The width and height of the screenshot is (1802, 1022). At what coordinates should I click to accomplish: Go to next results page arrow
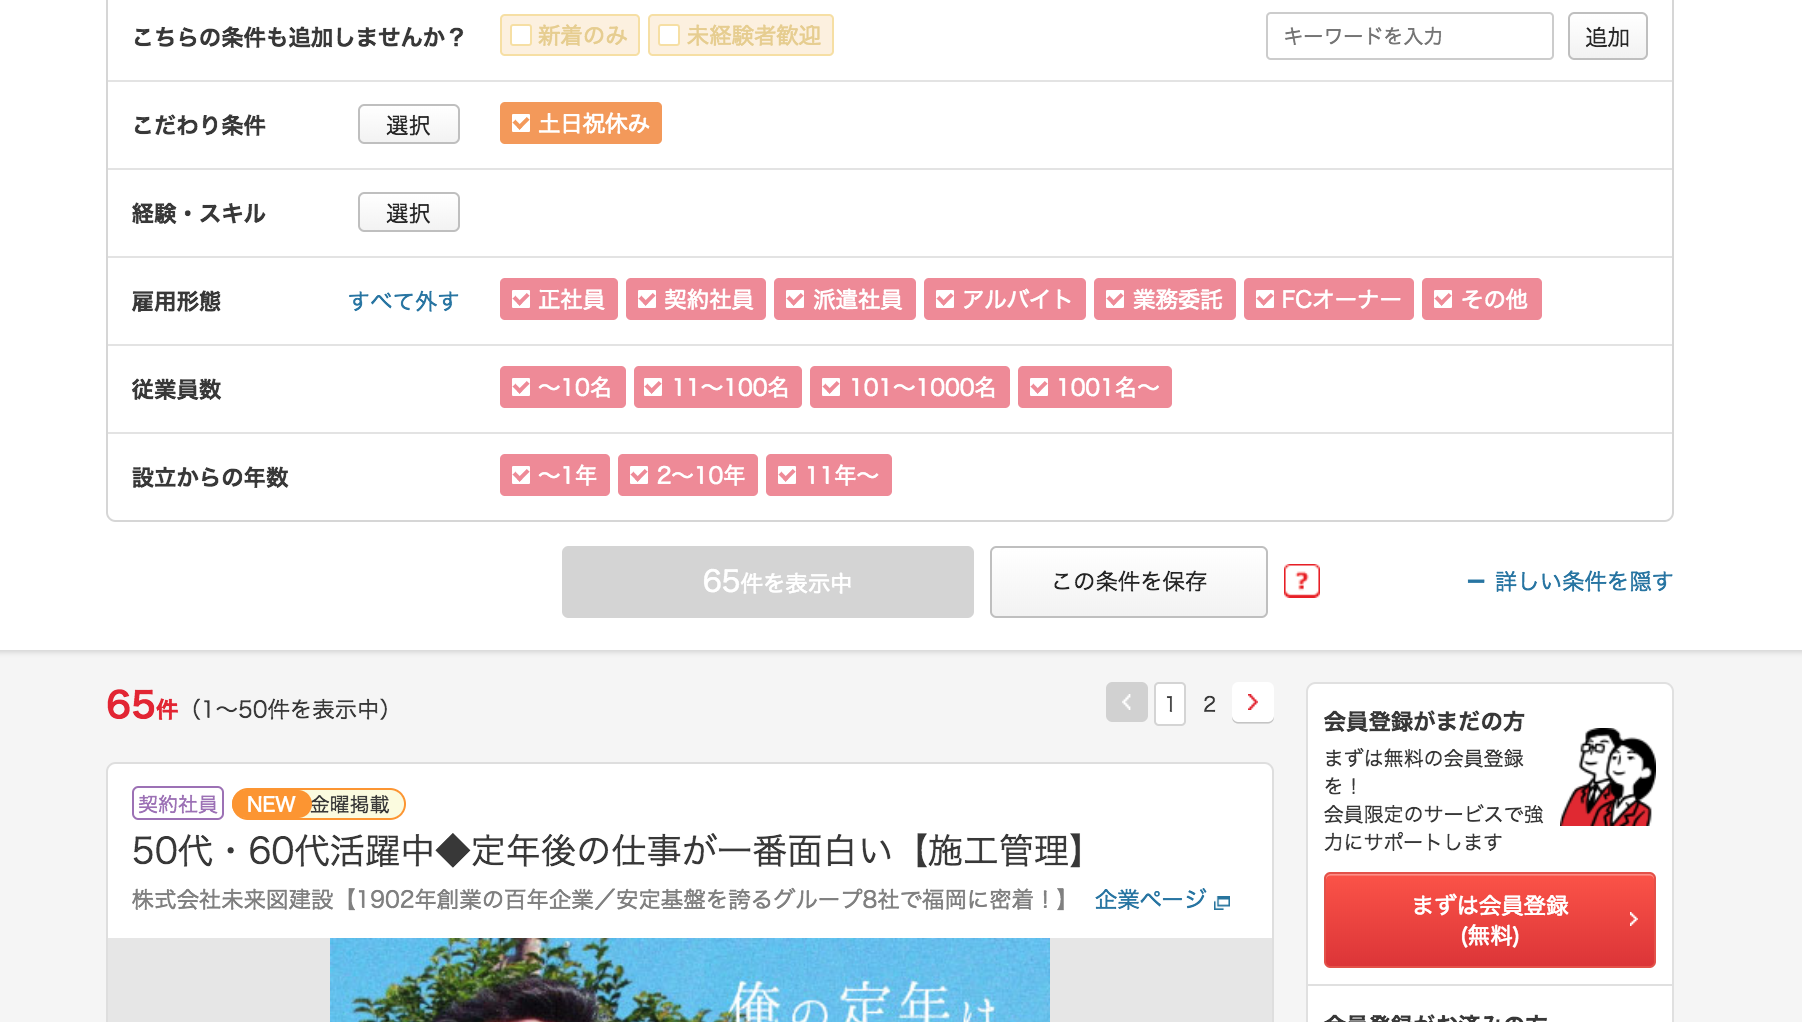[x=1252, y=703]
